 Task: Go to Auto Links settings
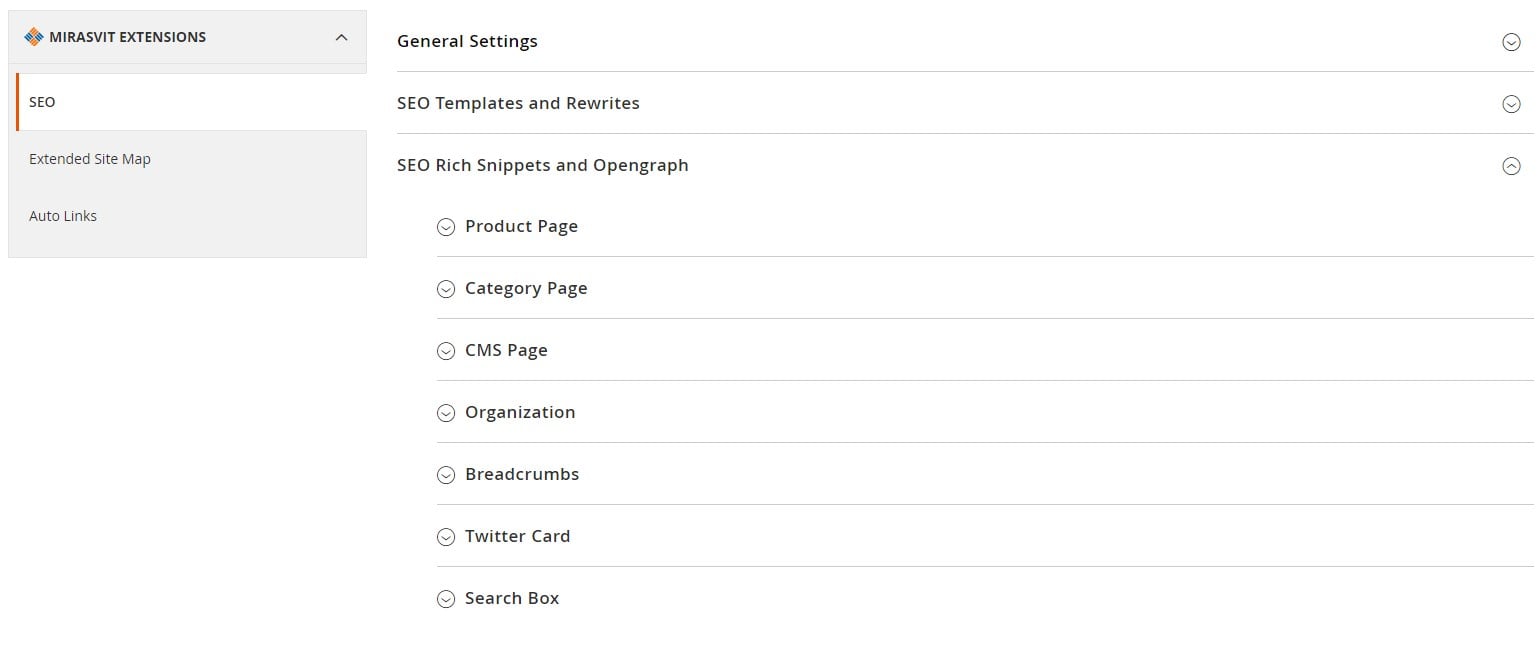click(191, 216)
